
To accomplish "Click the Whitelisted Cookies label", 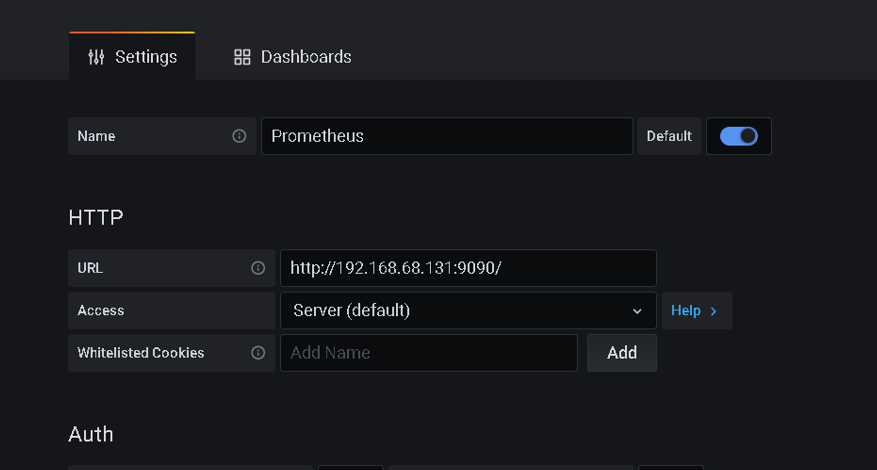I will click(x=141, y=353).
